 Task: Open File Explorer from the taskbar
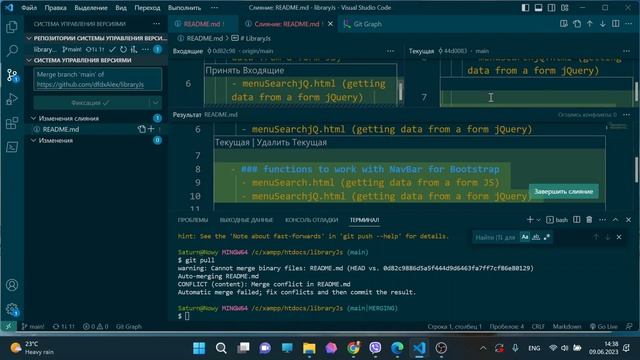[x=309, y=348]
